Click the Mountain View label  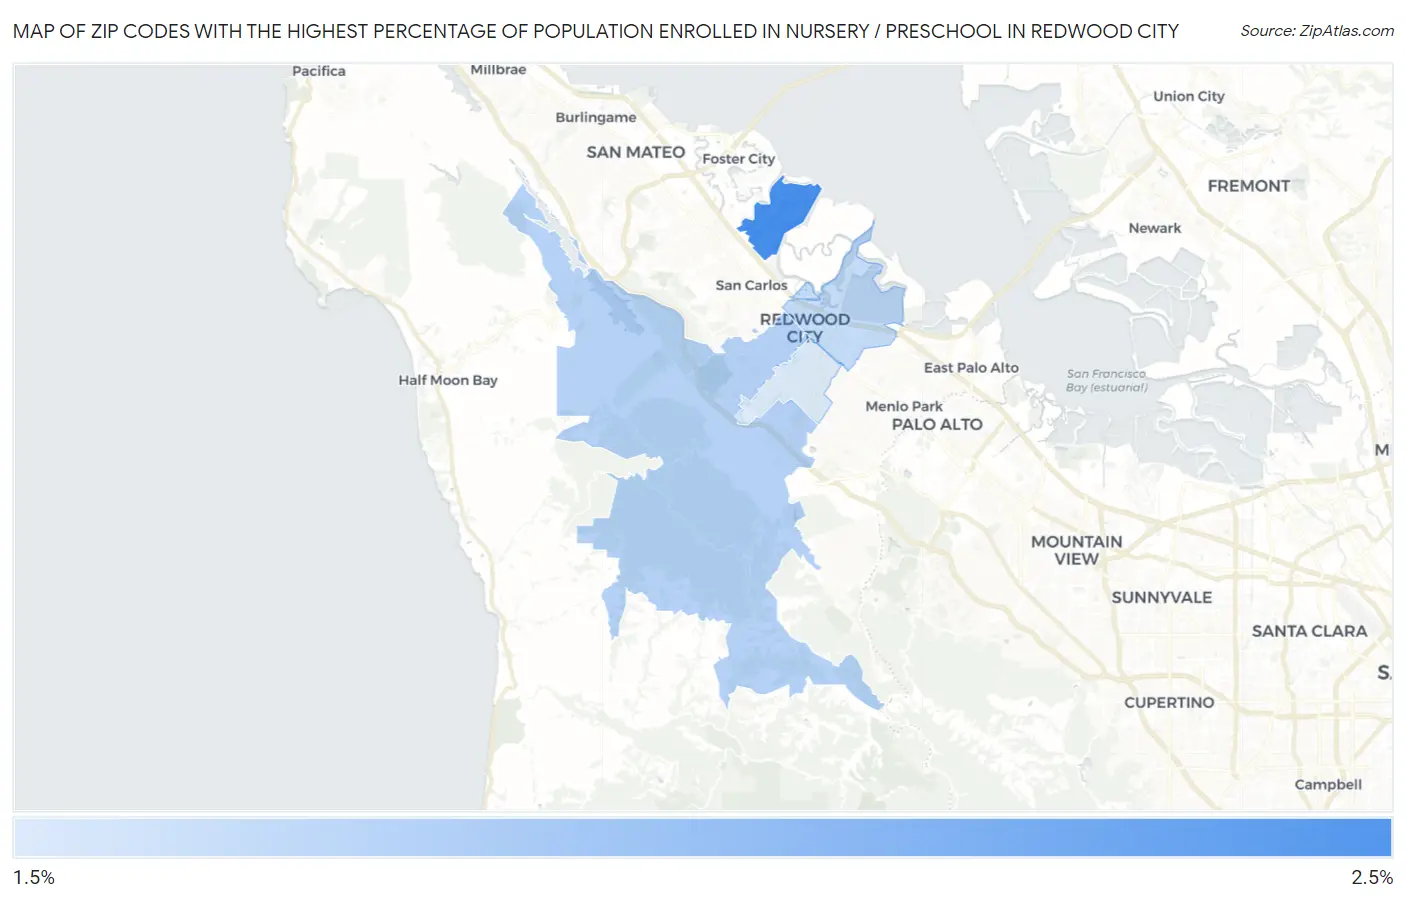(x=1077, y=550)
